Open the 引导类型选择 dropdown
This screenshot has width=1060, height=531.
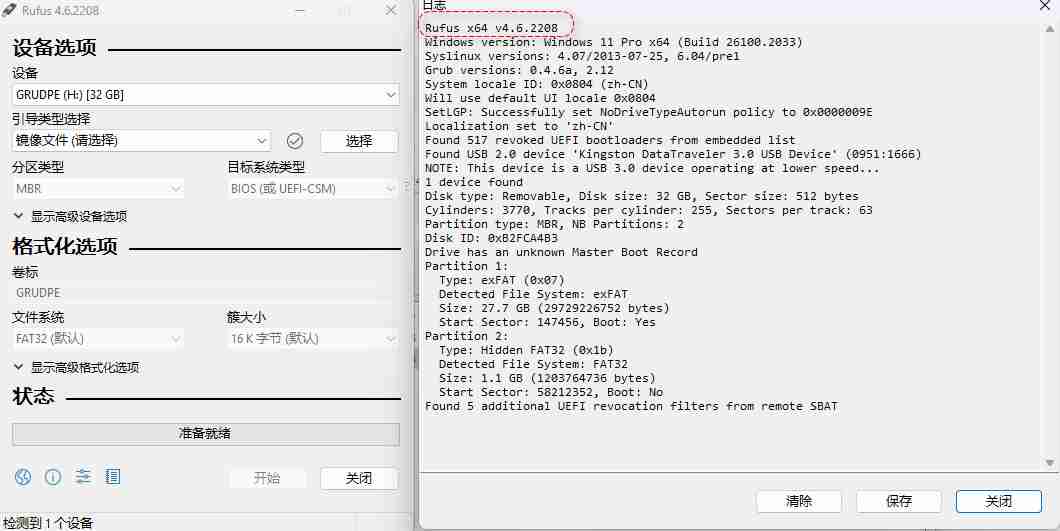(141, 141)
